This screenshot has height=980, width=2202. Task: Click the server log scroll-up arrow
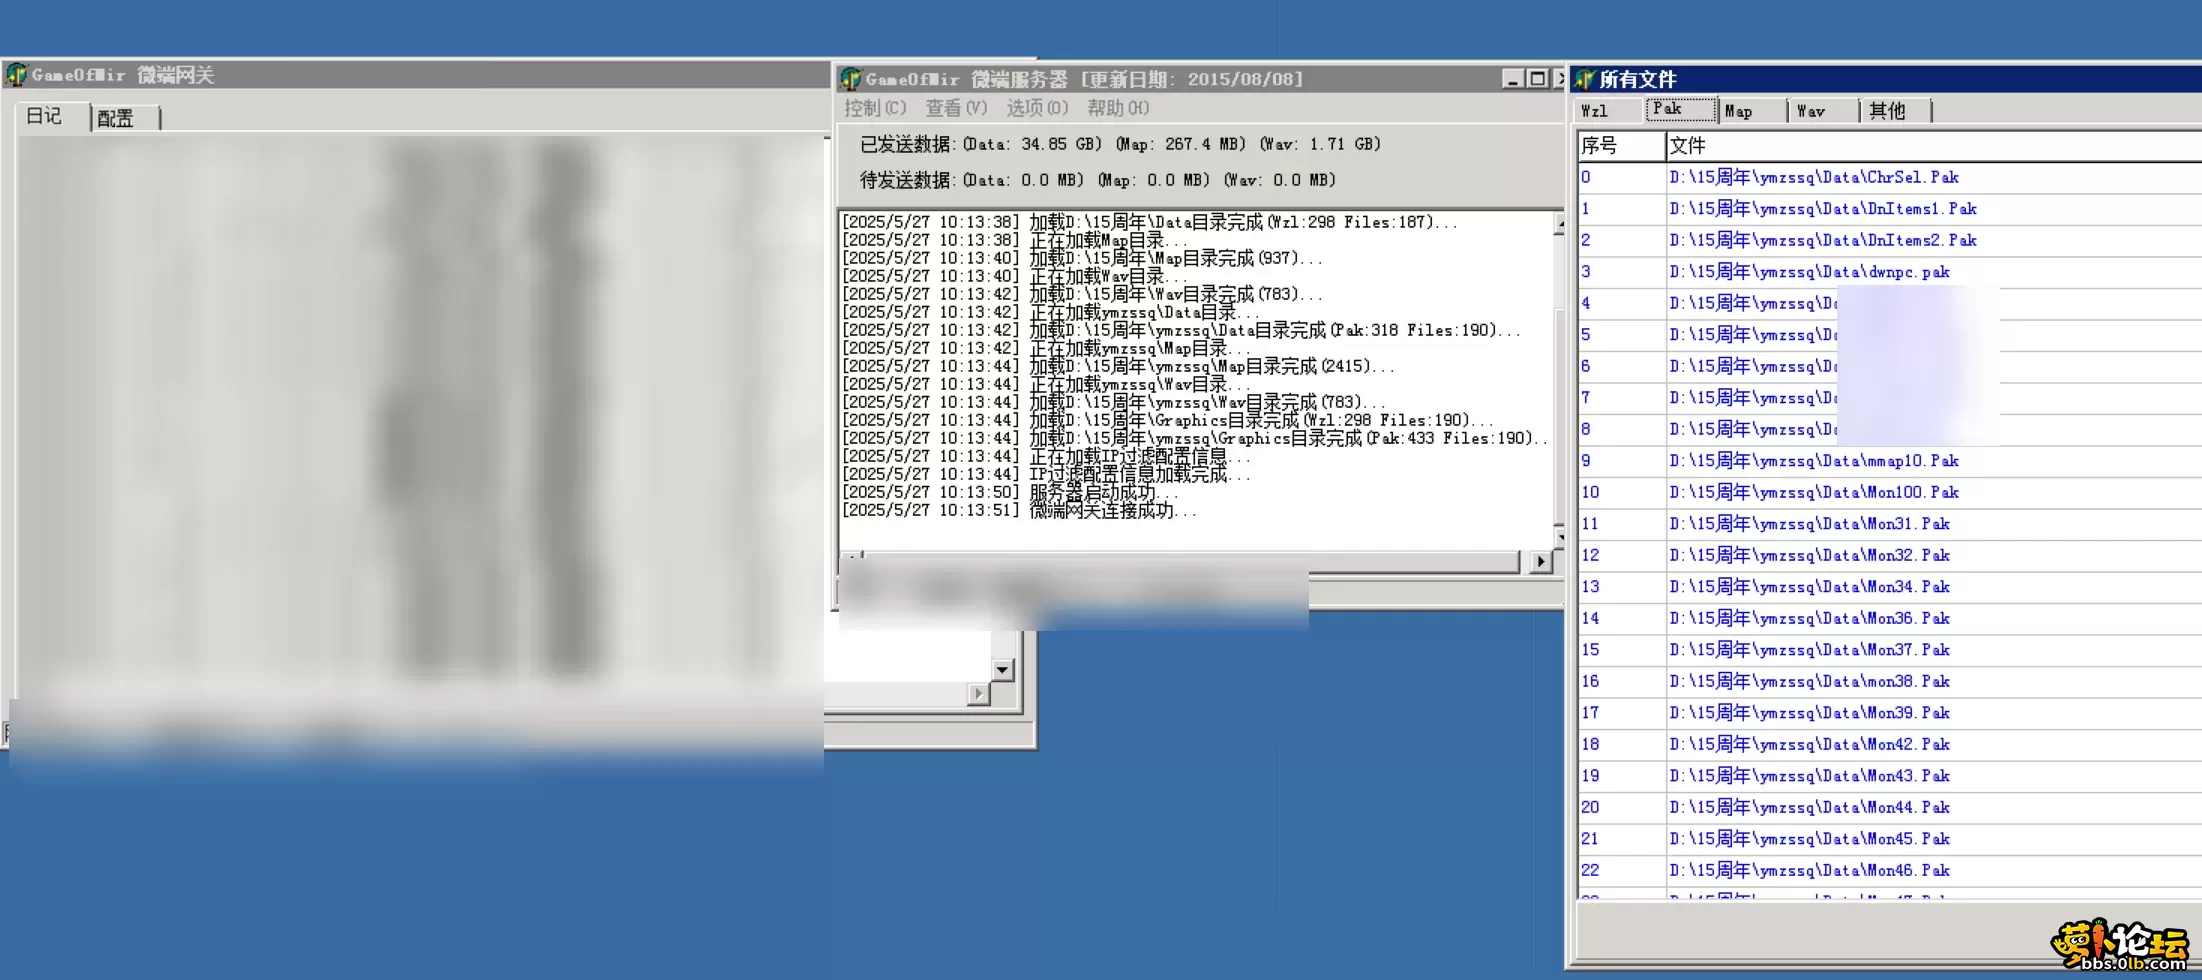click(x=1559, y=226)
